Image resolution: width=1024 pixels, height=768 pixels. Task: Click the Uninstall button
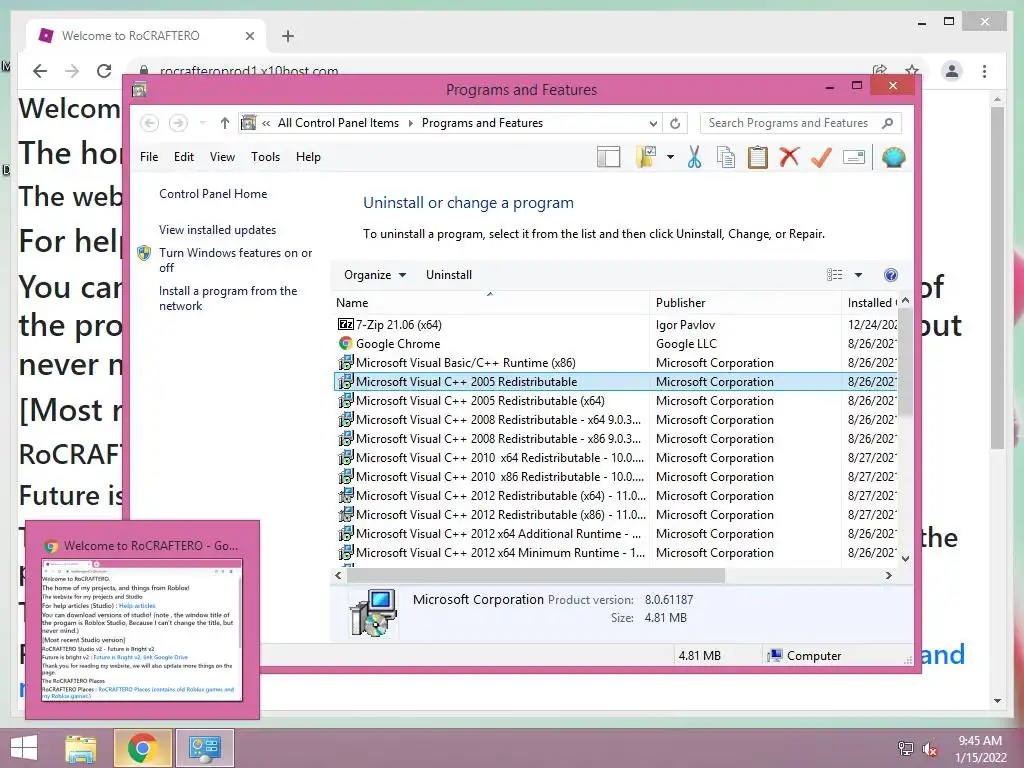click(449, 275)
